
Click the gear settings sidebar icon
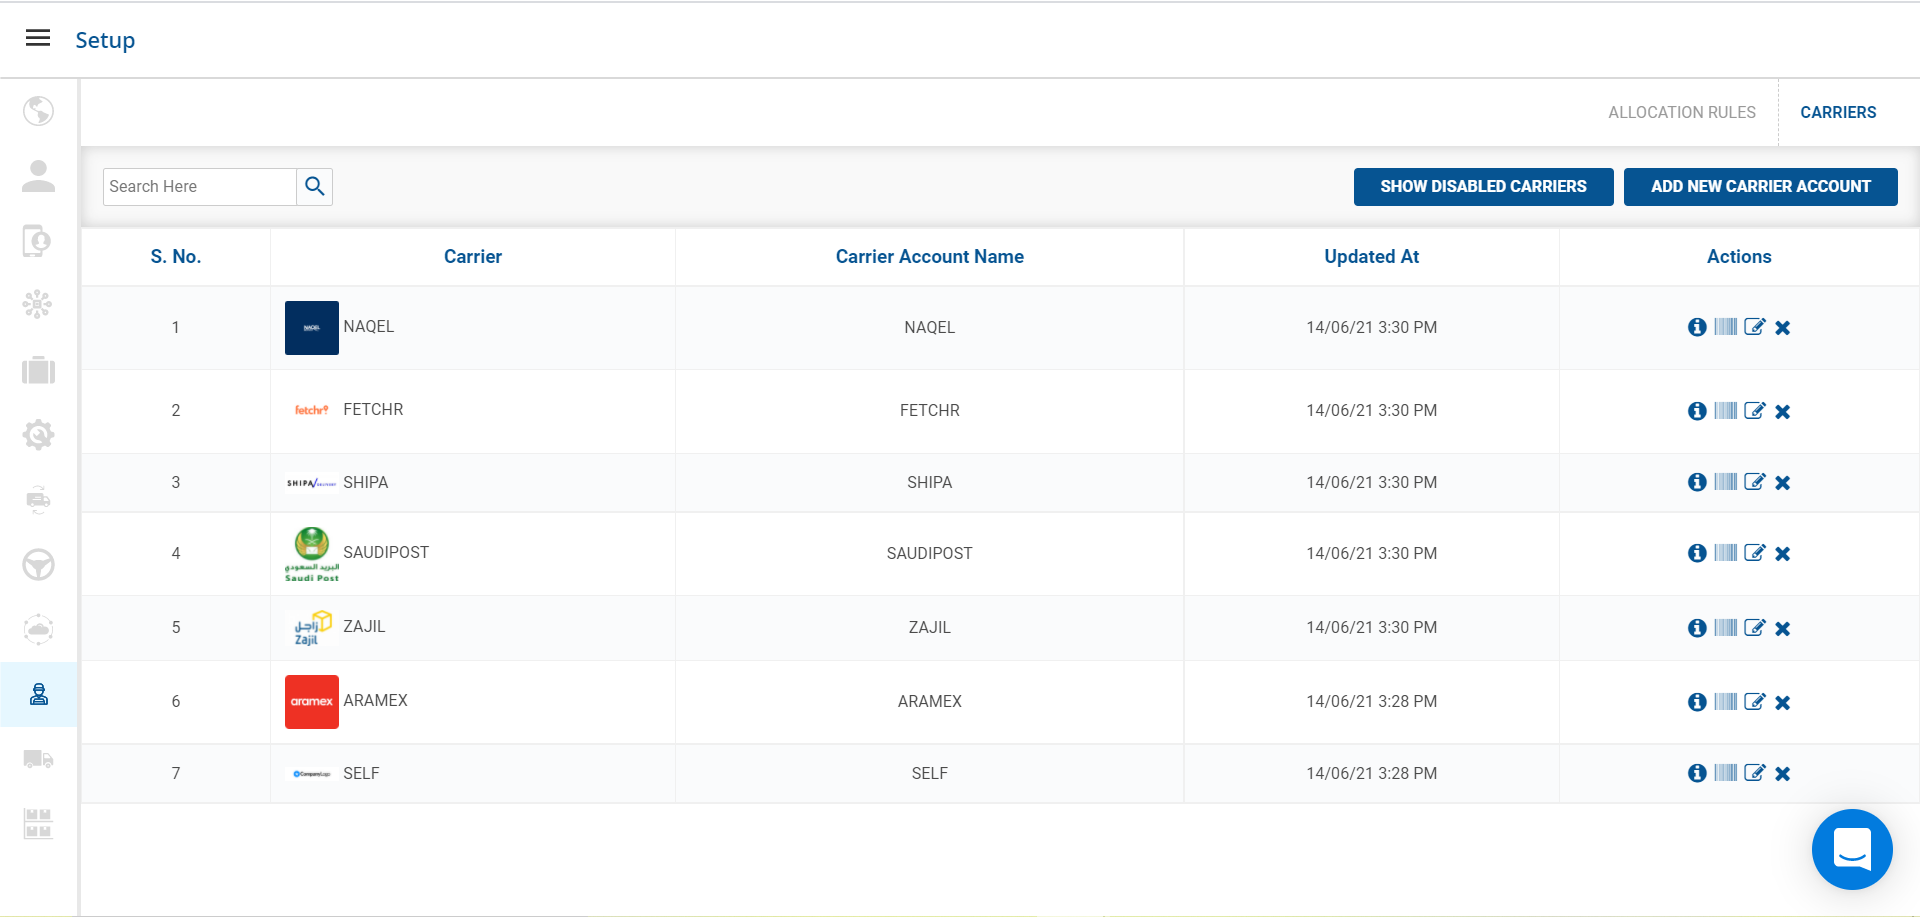click(38, 435)
